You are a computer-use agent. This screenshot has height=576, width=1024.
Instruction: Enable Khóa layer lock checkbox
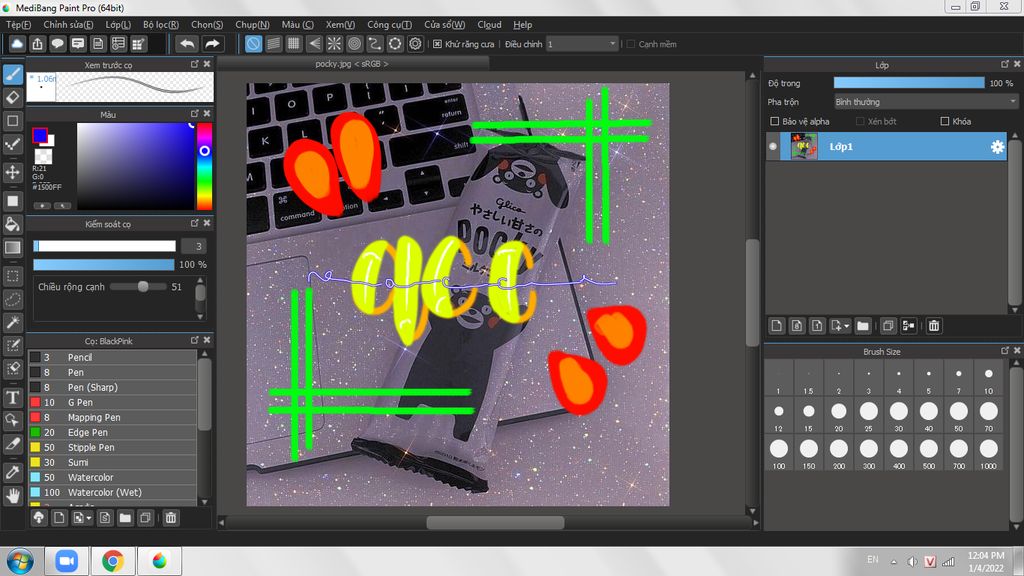[x=944, y=121]
